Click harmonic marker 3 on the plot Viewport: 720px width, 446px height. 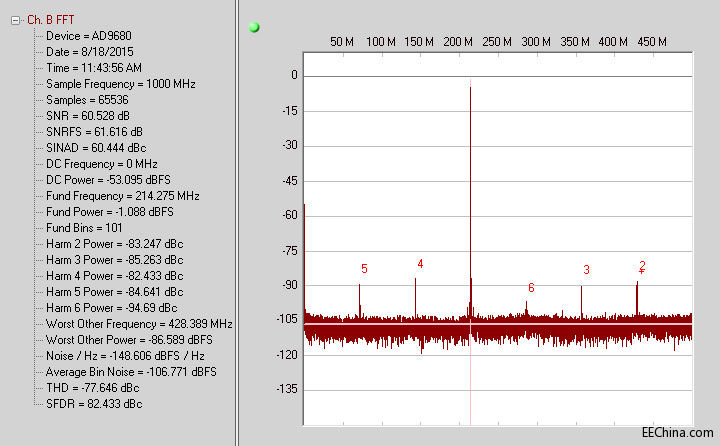(586, 270)
